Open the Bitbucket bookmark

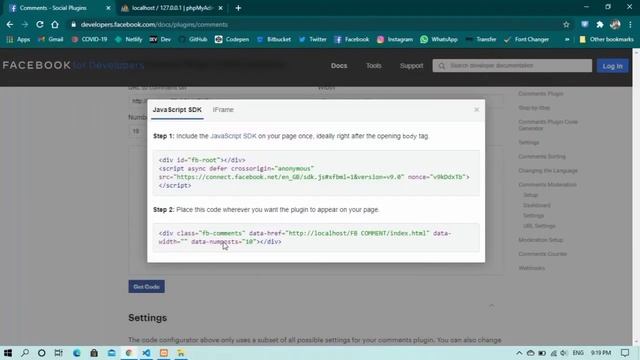[274, 39]
